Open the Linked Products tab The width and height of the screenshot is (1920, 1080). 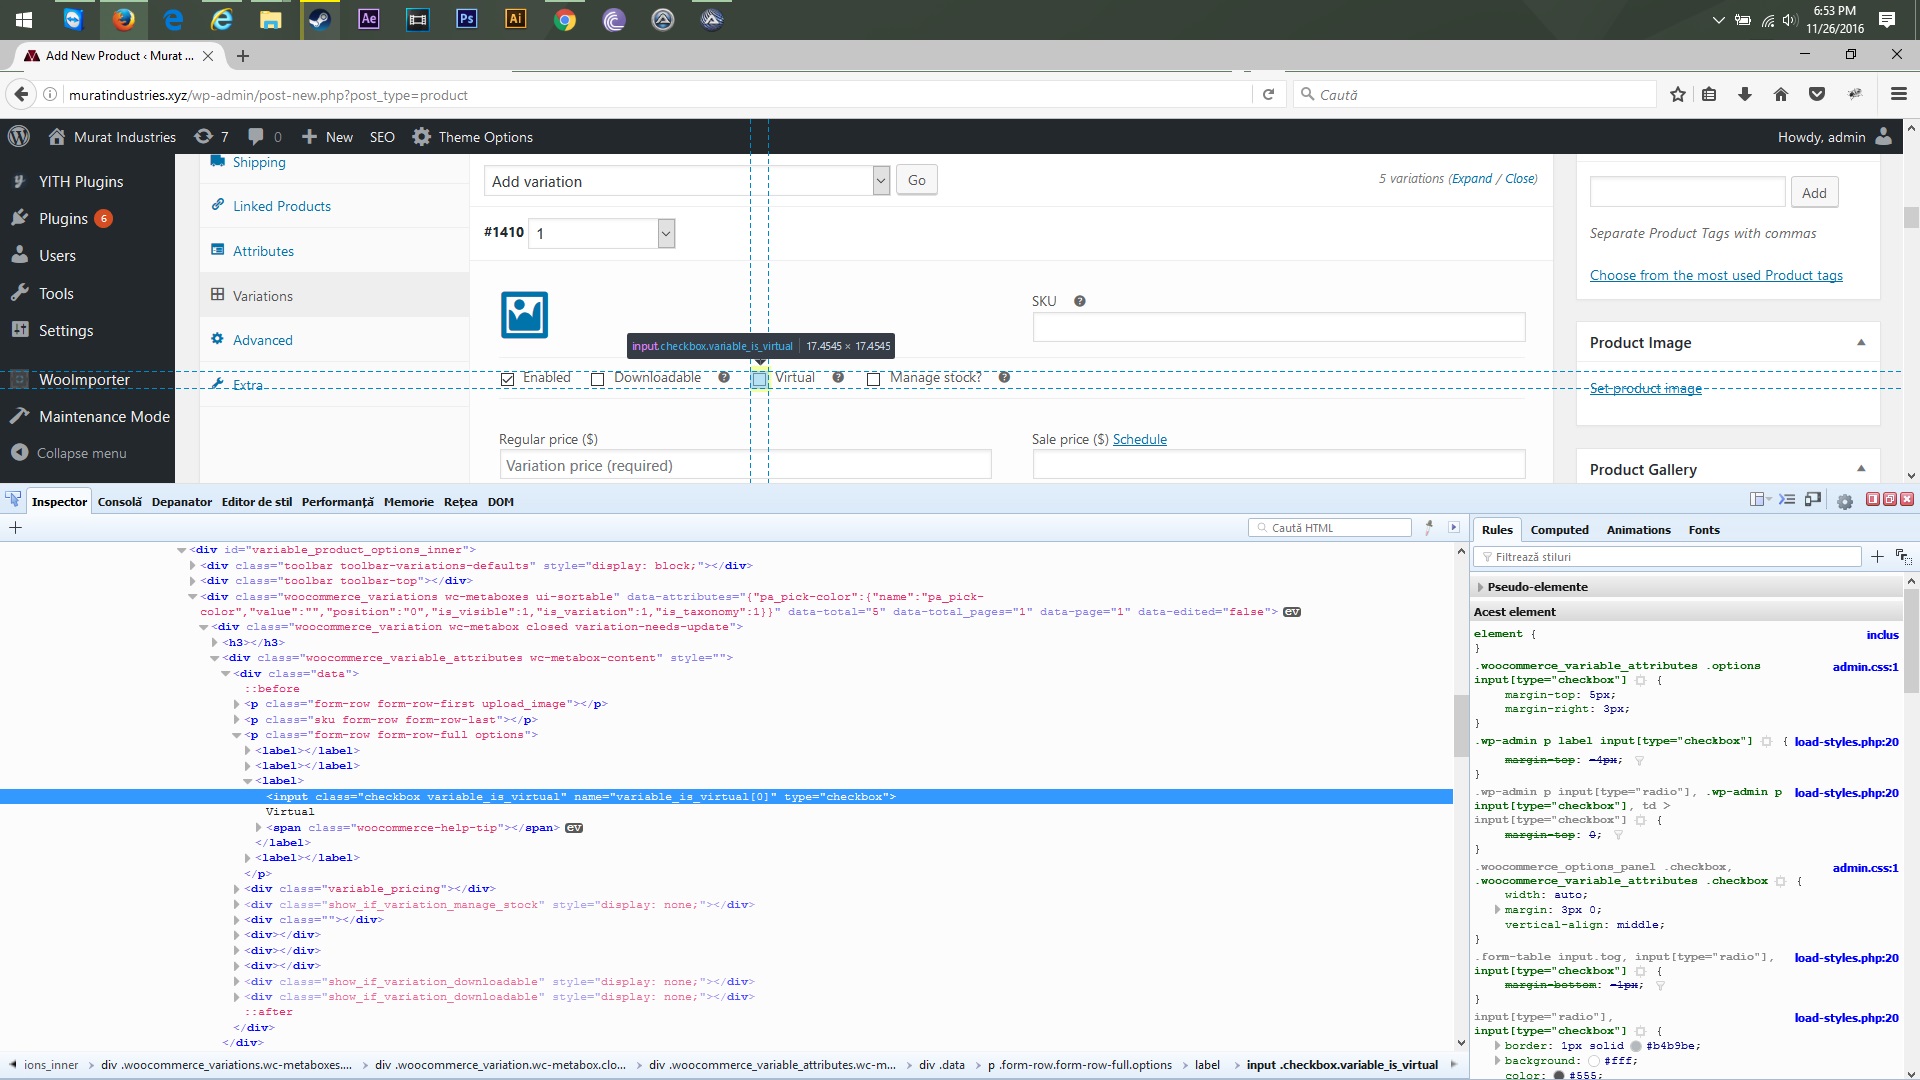[x=282, y=206]
